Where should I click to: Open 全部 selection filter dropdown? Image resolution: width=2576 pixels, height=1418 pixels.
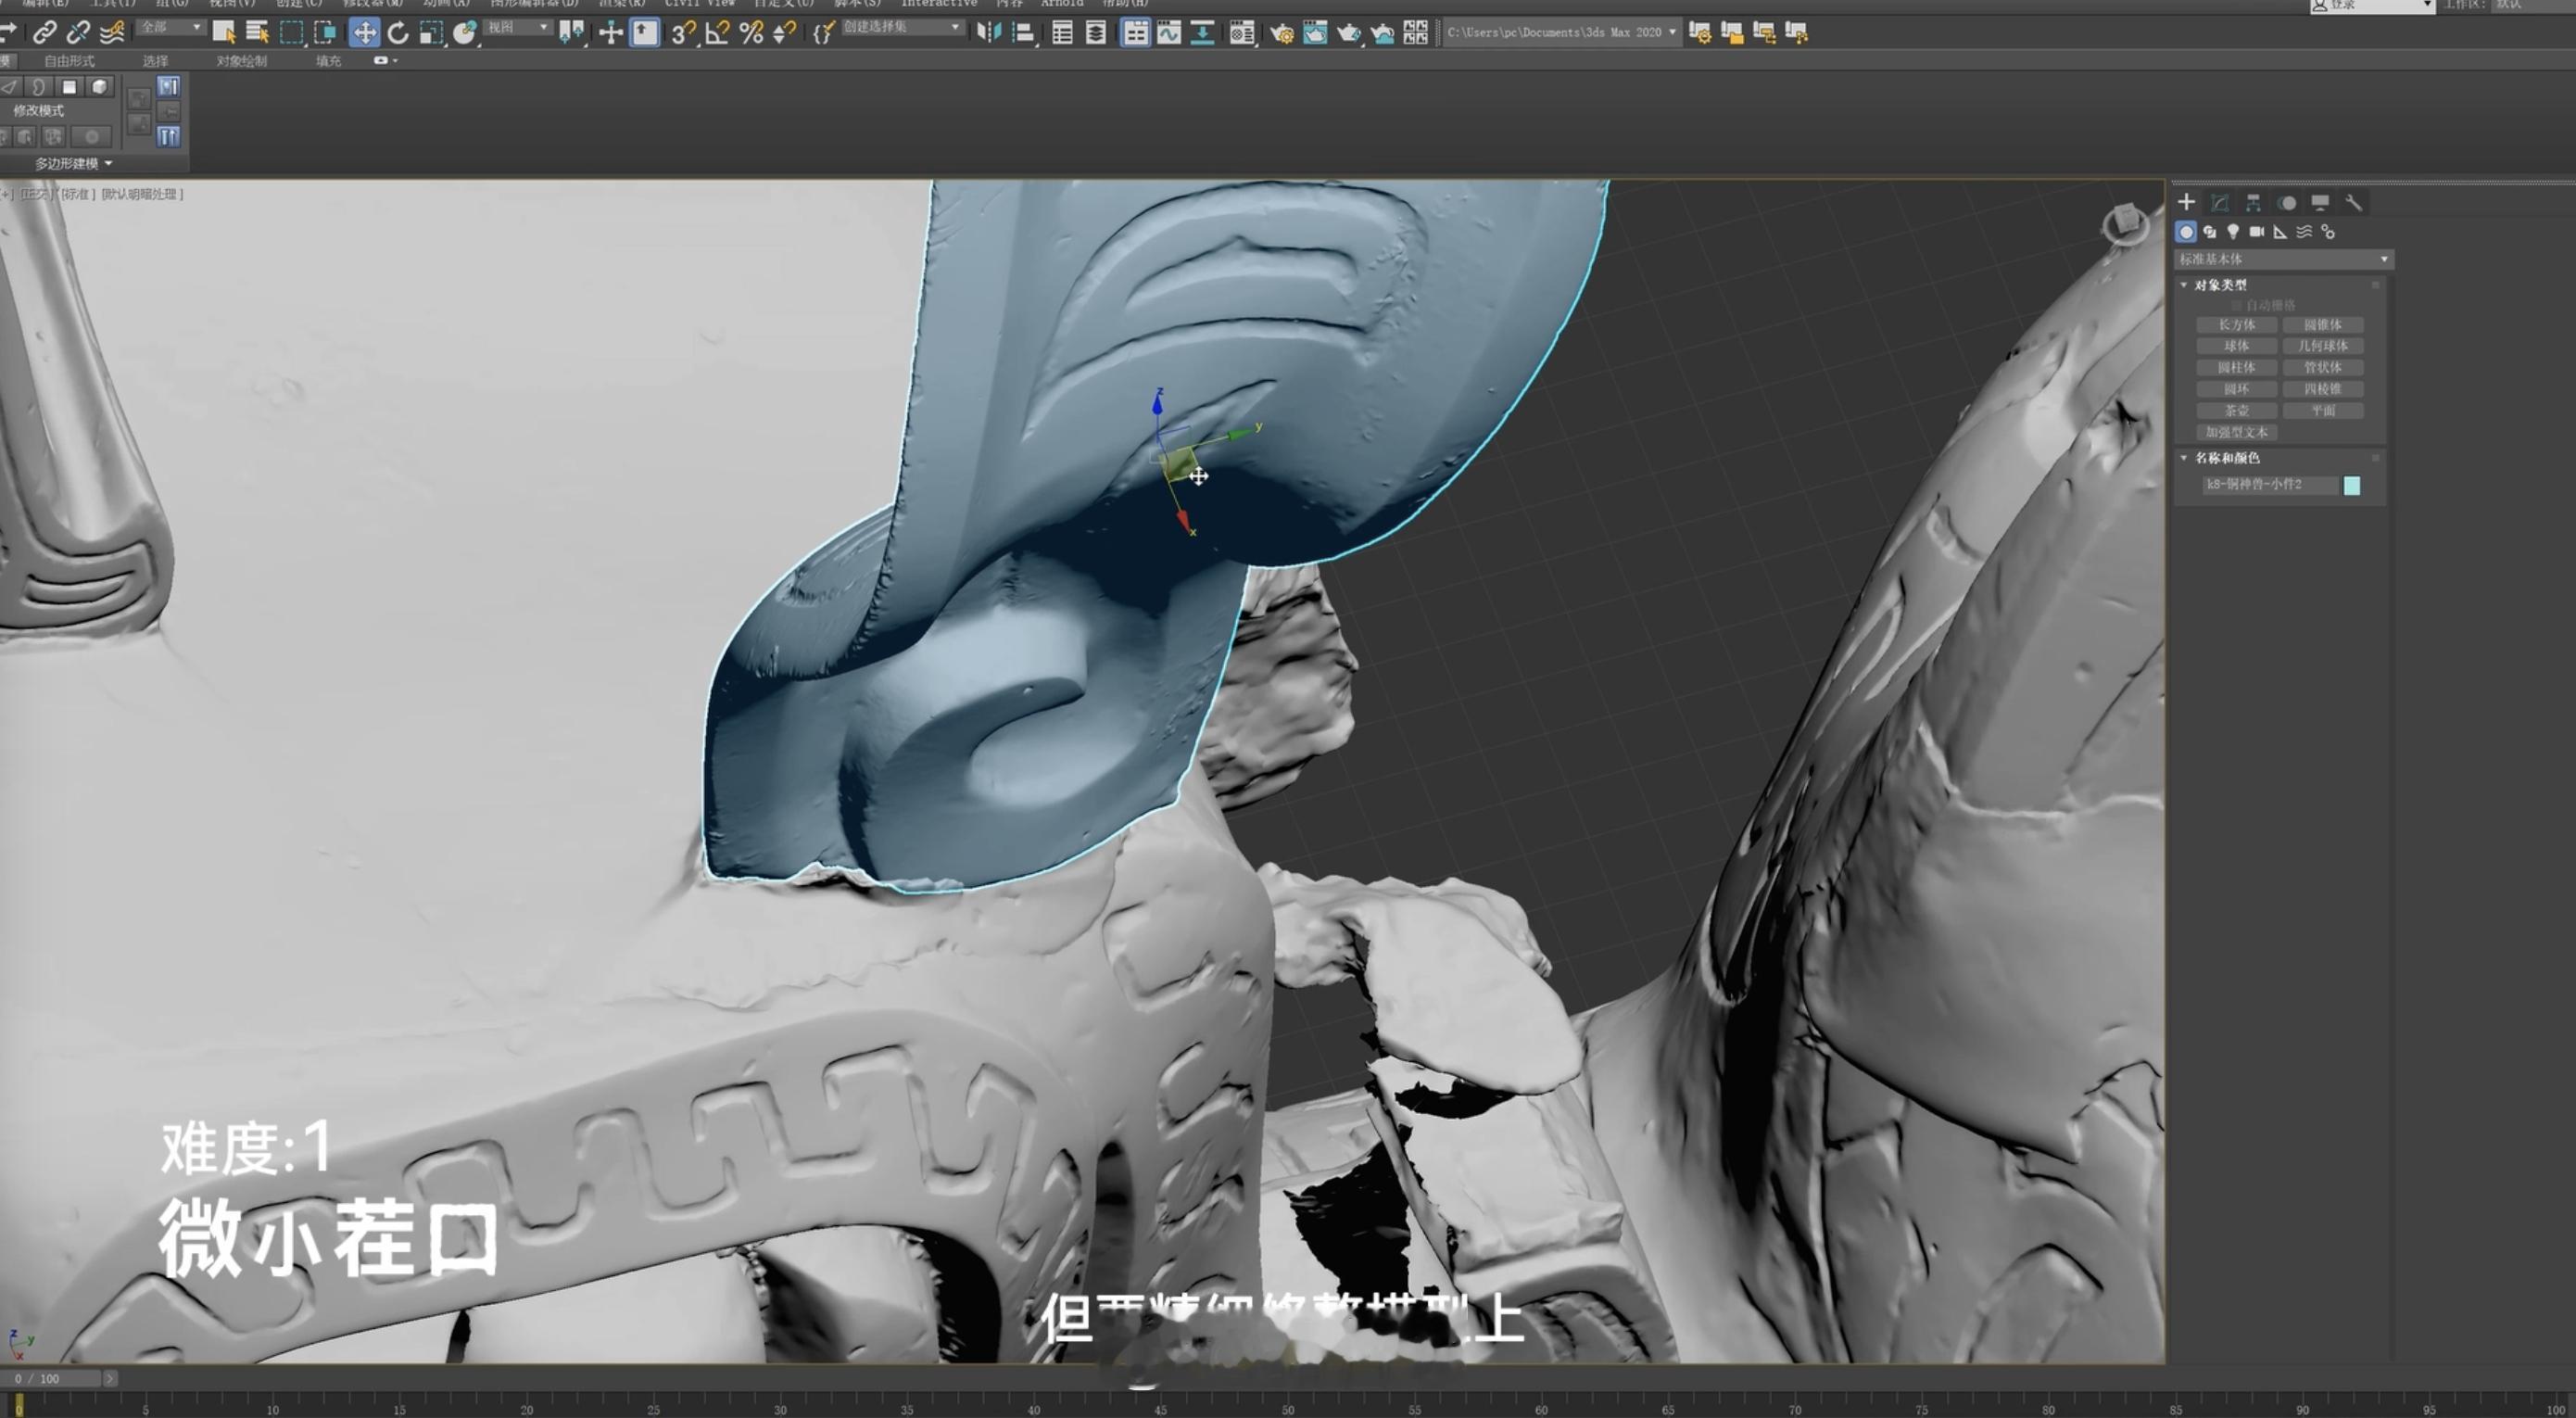click(170, 27)
